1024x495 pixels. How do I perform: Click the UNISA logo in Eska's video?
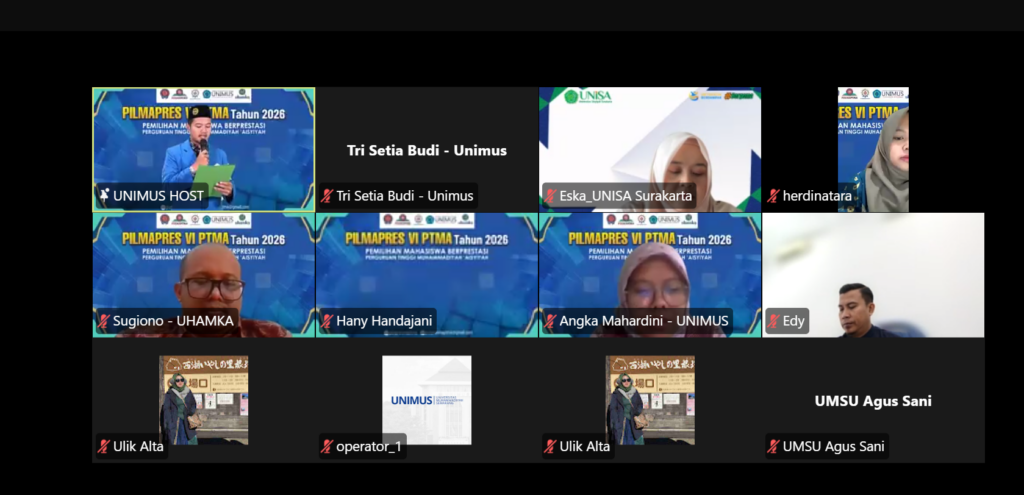point(588,97)
